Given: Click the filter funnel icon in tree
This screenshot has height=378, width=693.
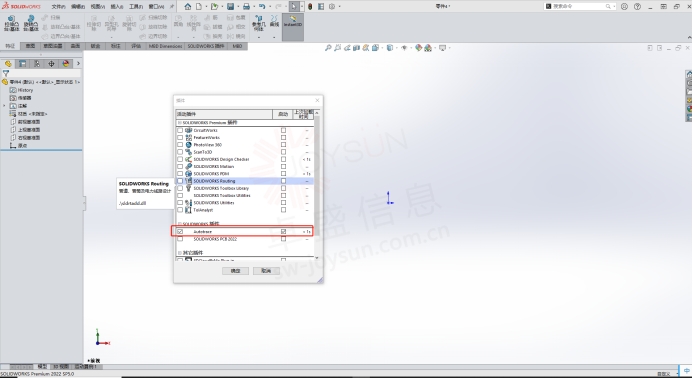Looking at the screenshot, I should pos(6,73).
